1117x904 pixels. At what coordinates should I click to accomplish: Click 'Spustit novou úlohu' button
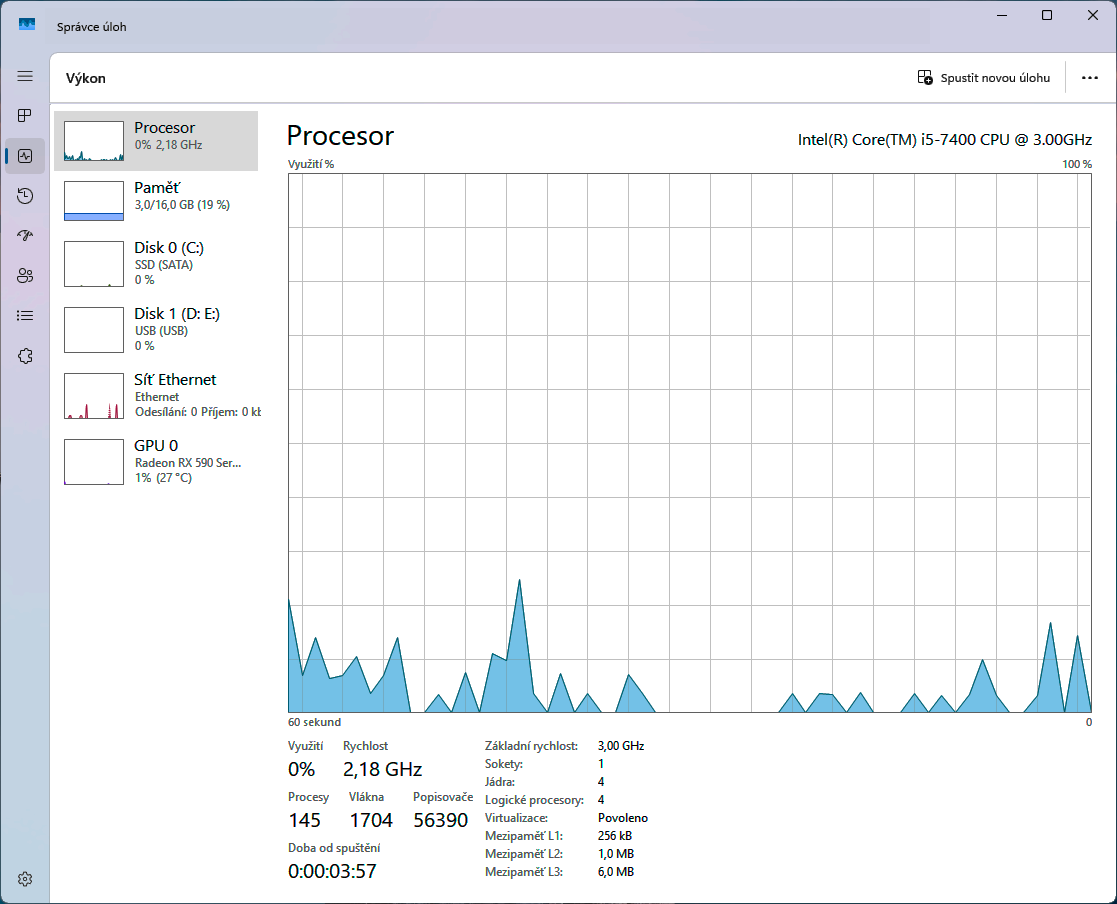point(984,78)
